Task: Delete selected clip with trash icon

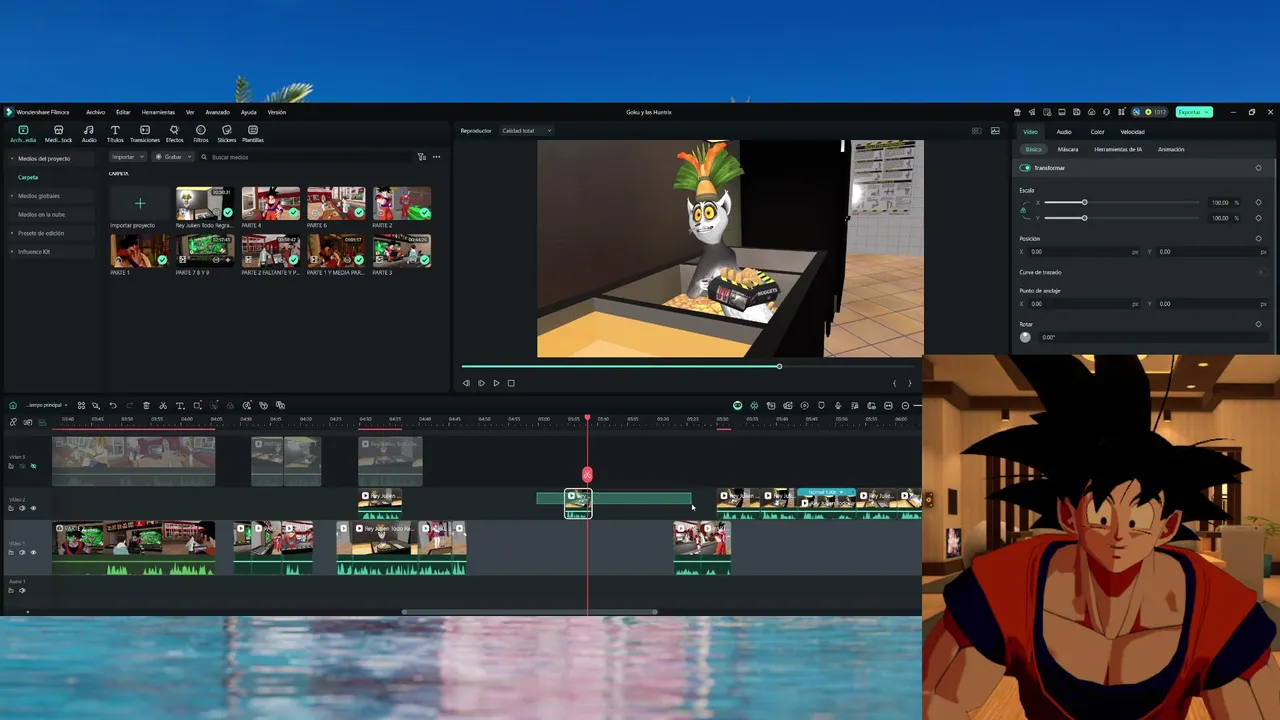Action: pyautogui.click(x=146, y=405)
